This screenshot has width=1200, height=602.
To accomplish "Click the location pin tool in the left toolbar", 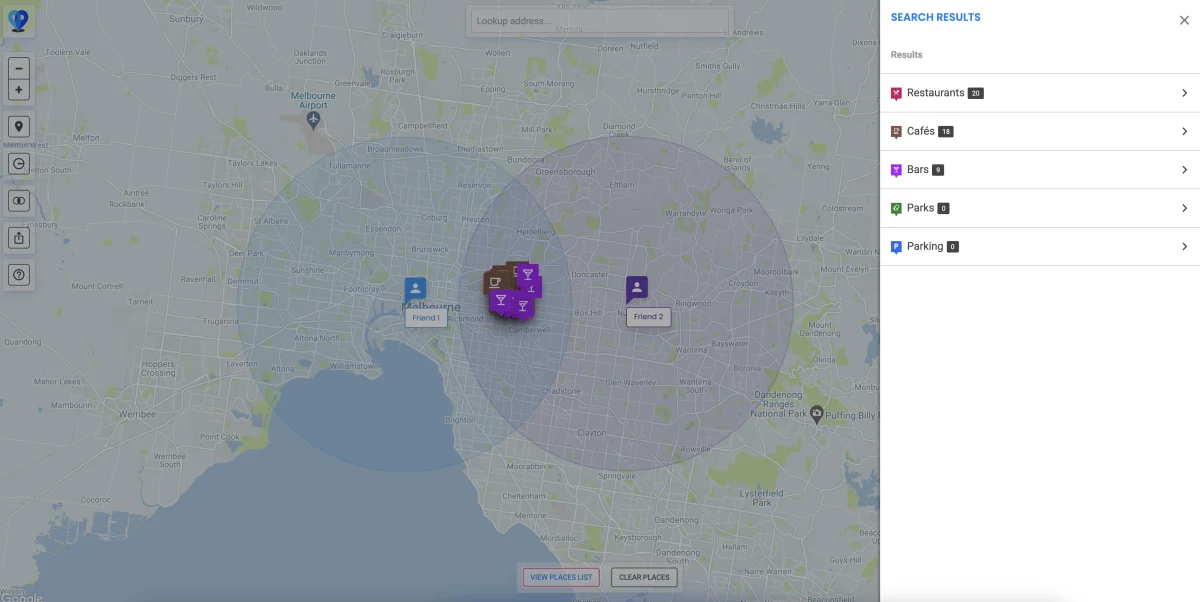I will coord(19,127).
